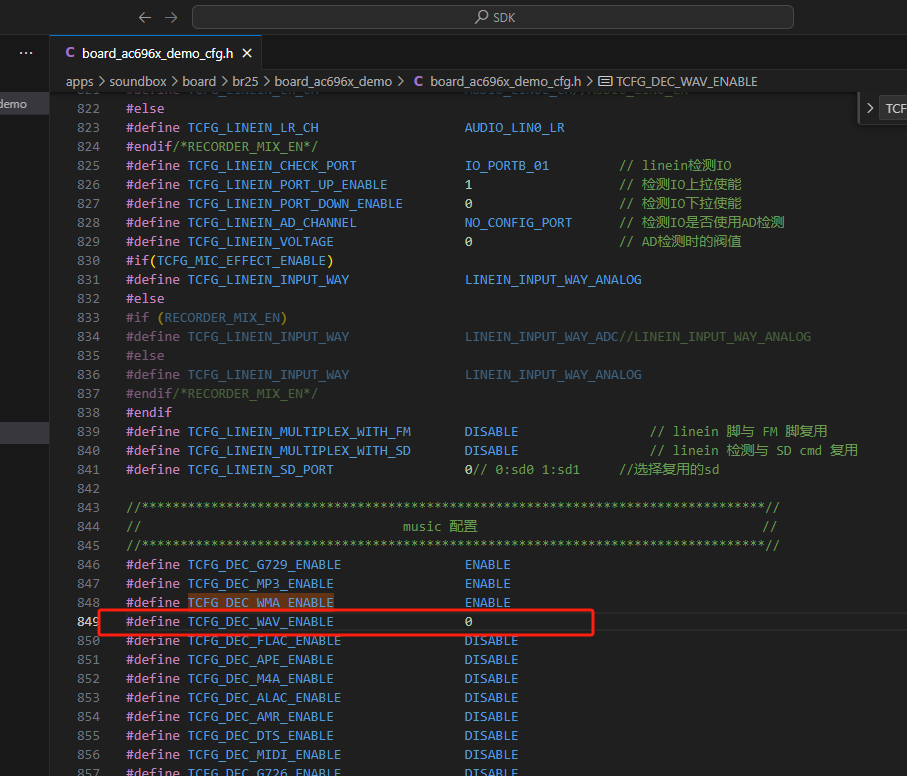
Task: Select the demo item in the sidebar
Action: pos(24,104)
